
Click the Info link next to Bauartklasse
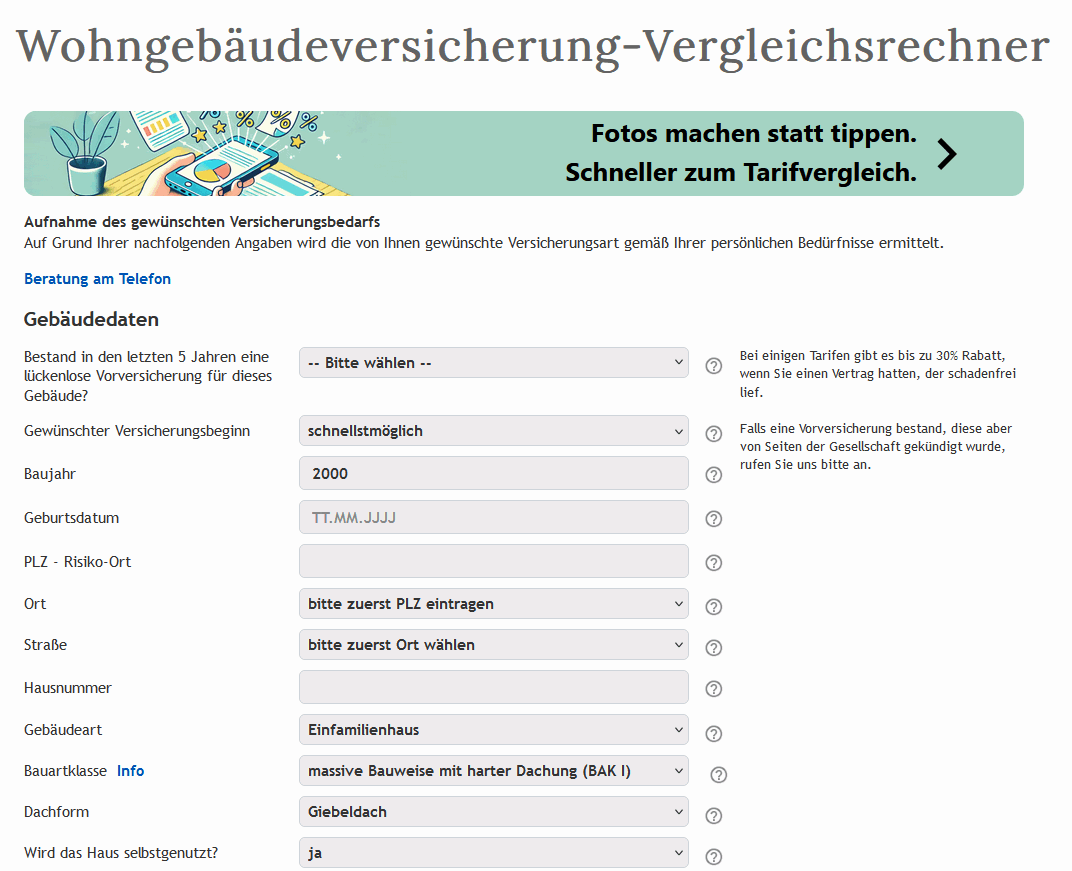point(130,770)
